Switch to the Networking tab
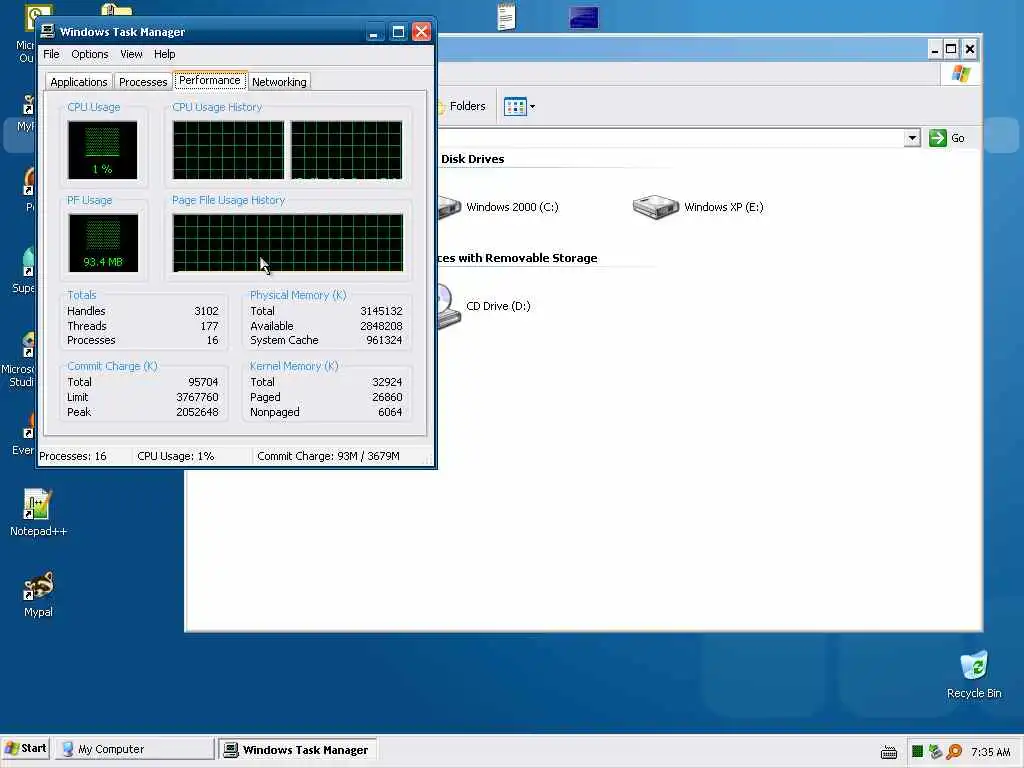 coord(279,82)
